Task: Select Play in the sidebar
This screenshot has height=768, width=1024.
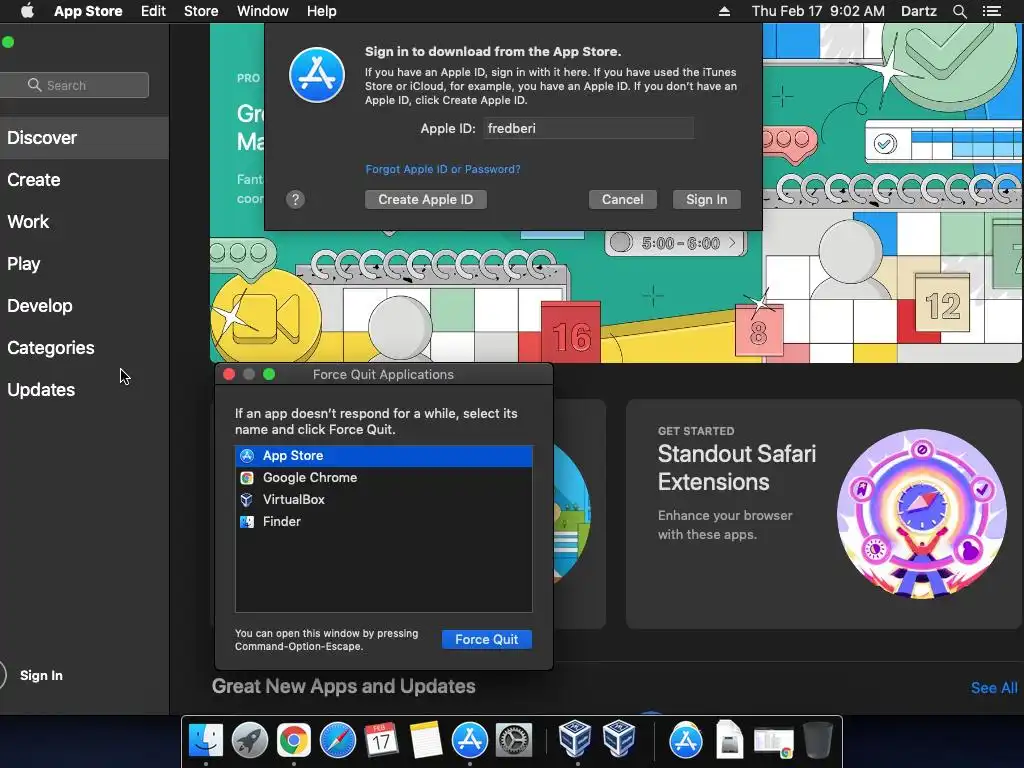Action: click(84, 263)
